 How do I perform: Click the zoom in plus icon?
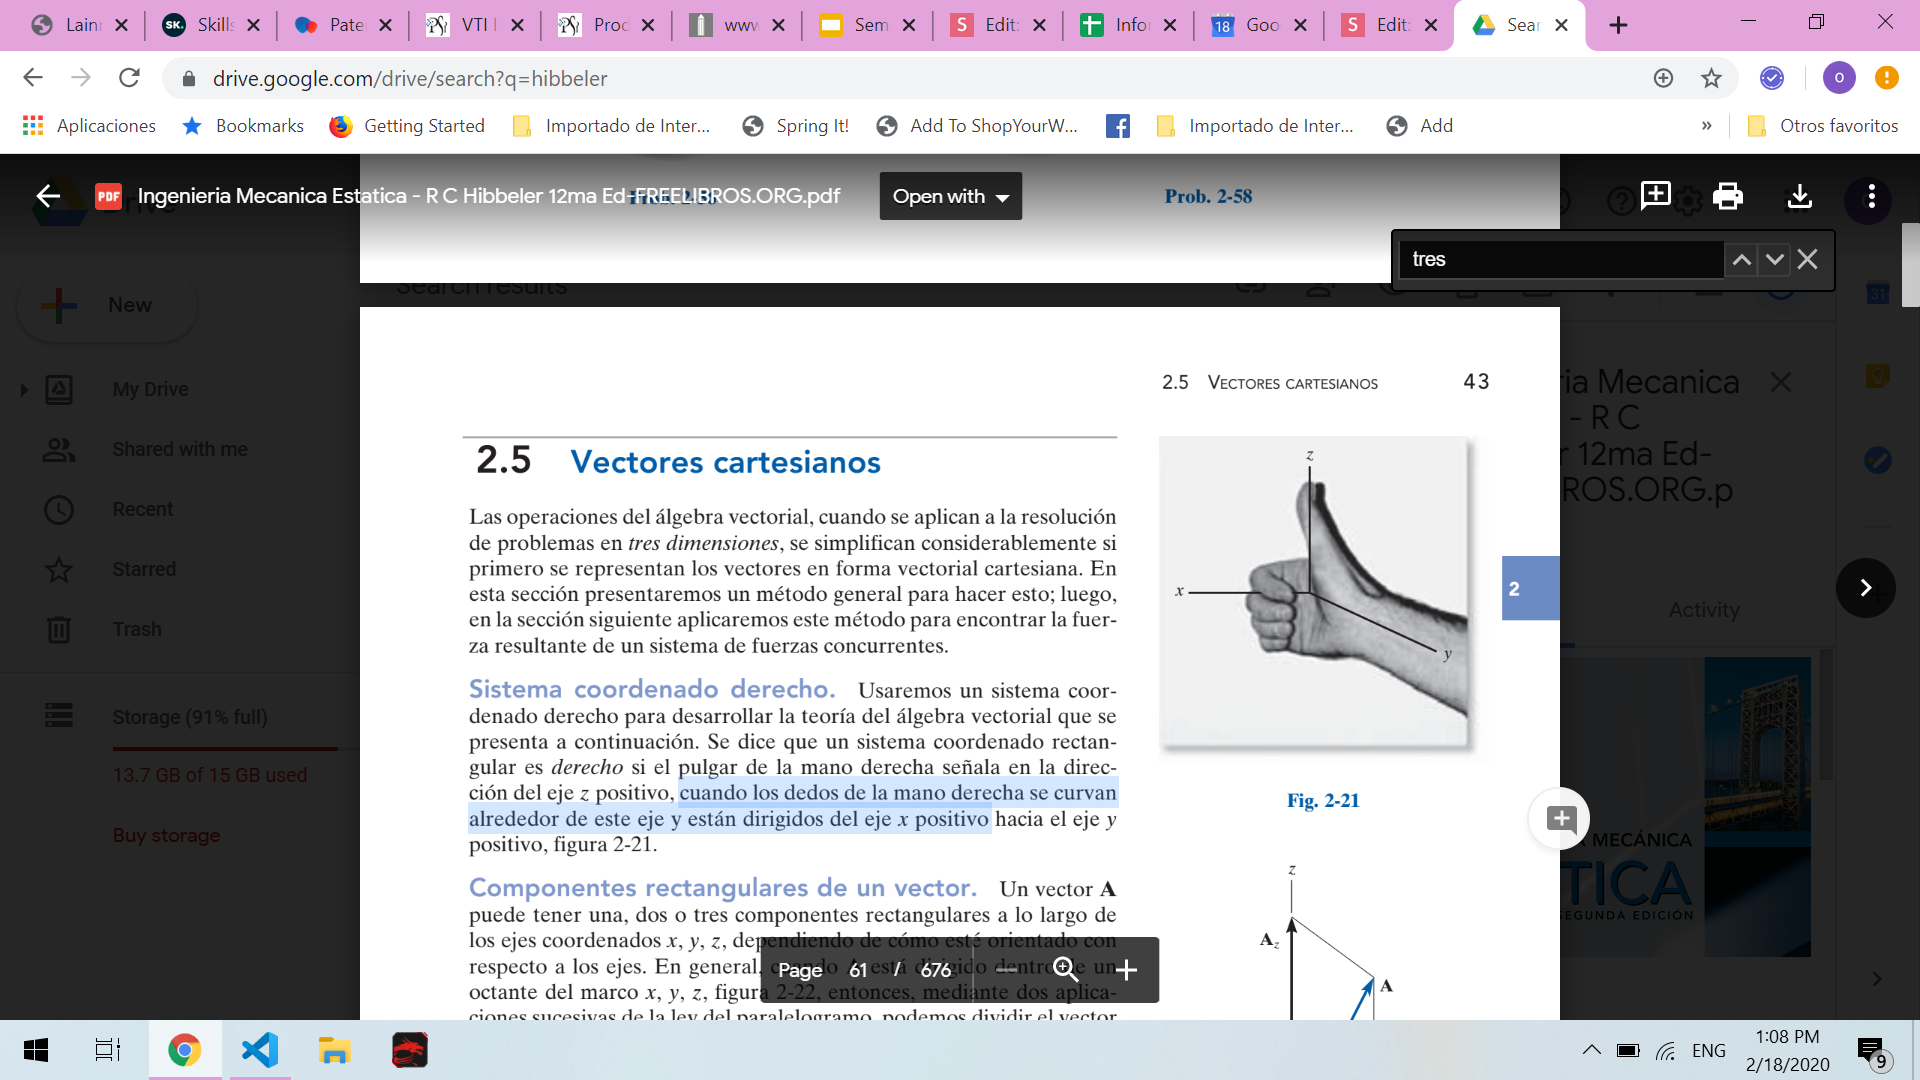[x=1126, y=969]
